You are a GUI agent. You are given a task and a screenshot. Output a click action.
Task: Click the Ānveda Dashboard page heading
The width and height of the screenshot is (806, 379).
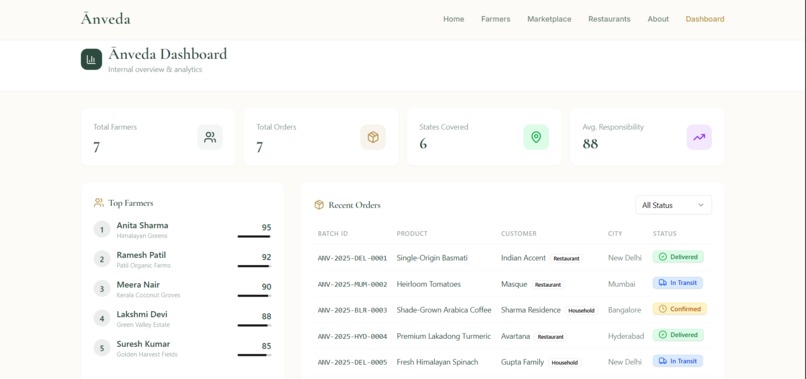(x=168, y=54)
